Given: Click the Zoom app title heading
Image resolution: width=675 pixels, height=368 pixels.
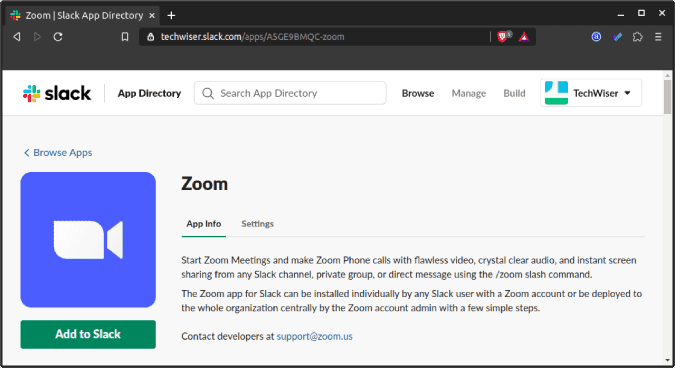Looking at the screenshot, I should coord(204,184).
